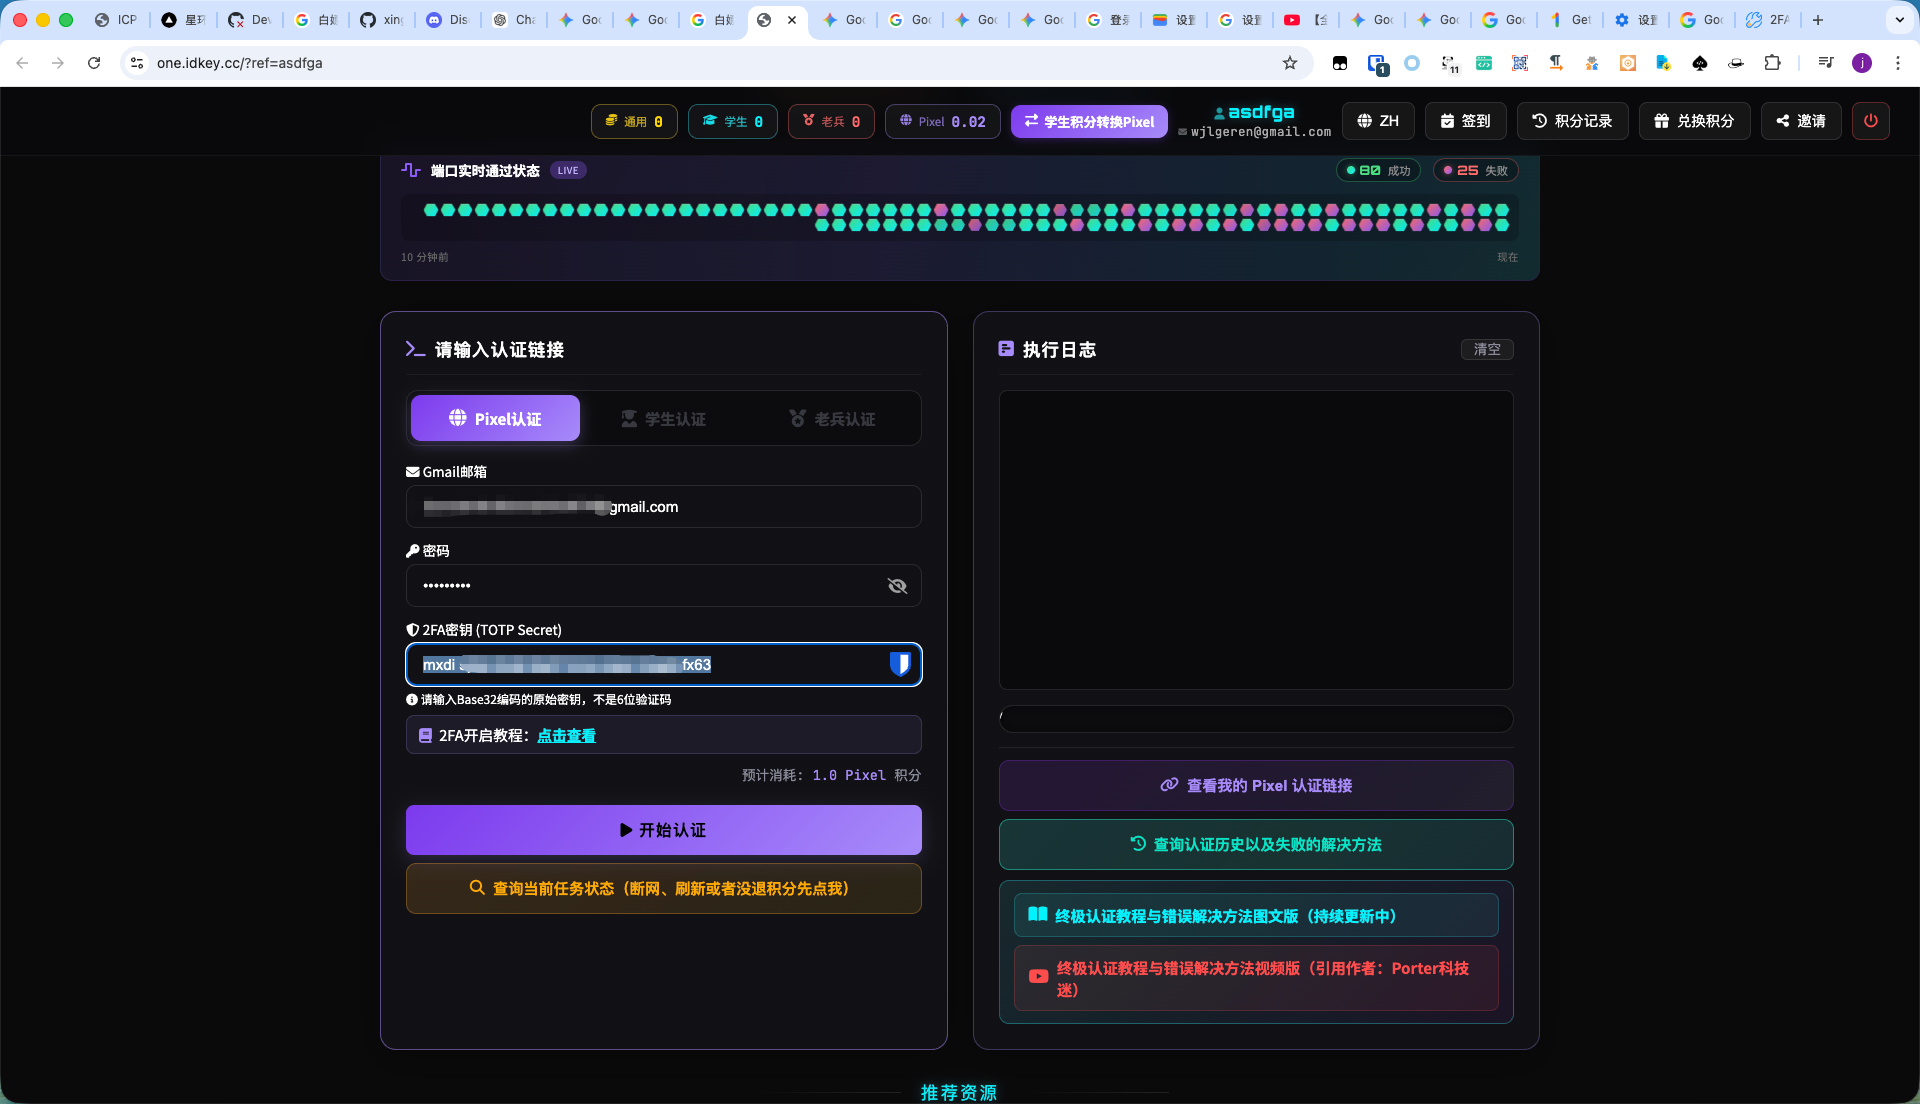Viewport: 1920px width, 1104px height.
Task: Select the Pixel认证 tab
Action: [x=495, y=418]
